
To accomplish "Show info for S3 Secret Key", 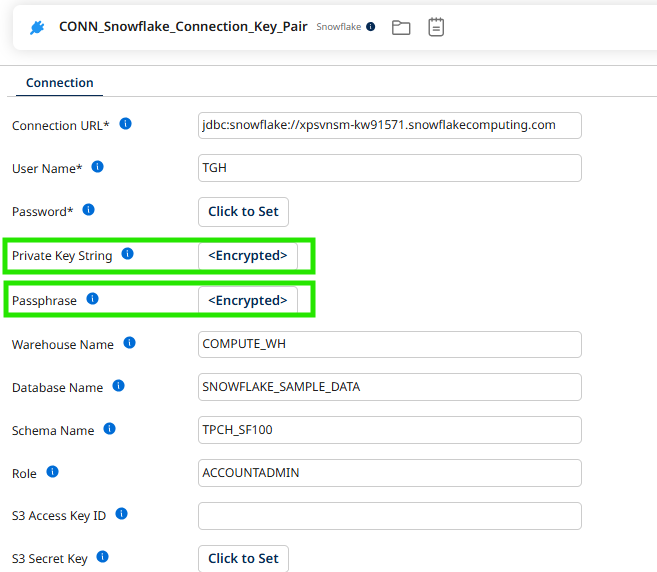I will pos(103,557).
